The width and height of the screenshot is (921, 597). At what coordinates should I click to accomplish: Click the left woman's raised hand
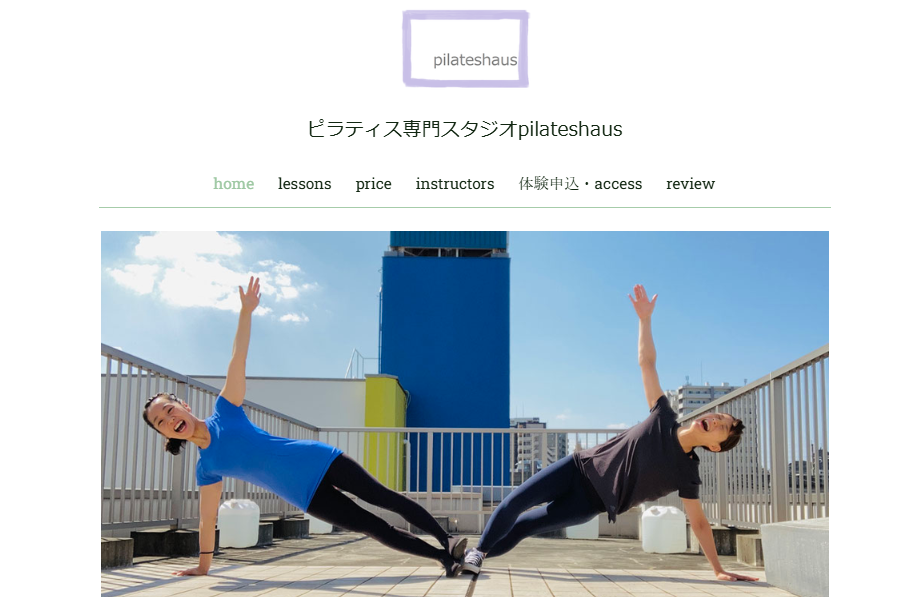(250, 295)
